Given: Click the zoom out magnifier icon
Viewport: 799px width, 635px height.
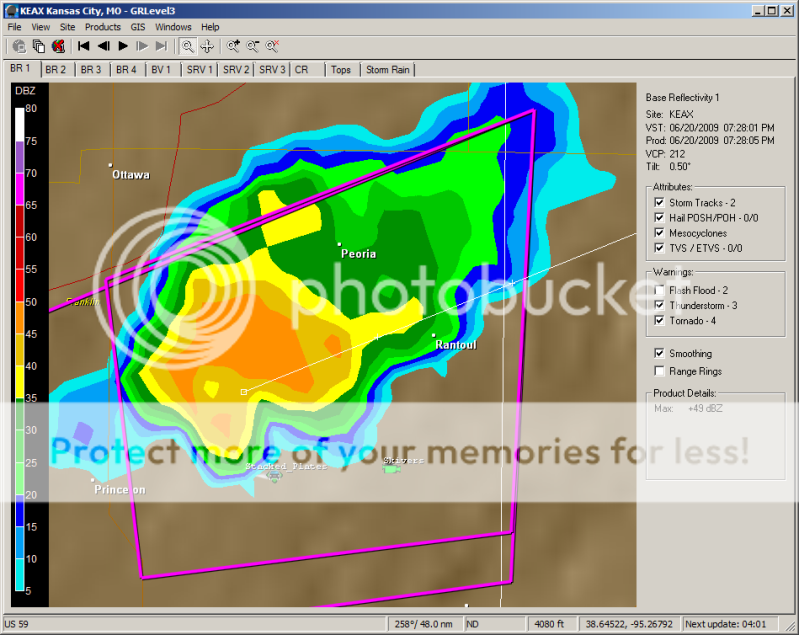Looking at the screenshot, I should tap(253, 46).
